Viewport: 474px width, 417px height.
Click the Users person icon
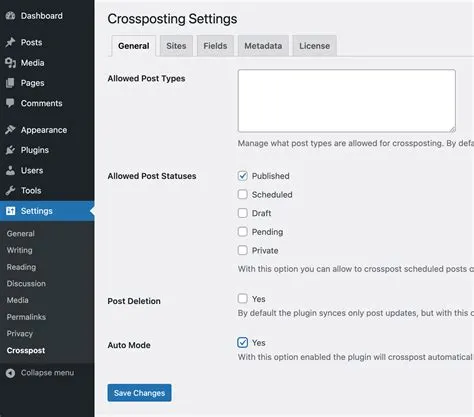10,170
